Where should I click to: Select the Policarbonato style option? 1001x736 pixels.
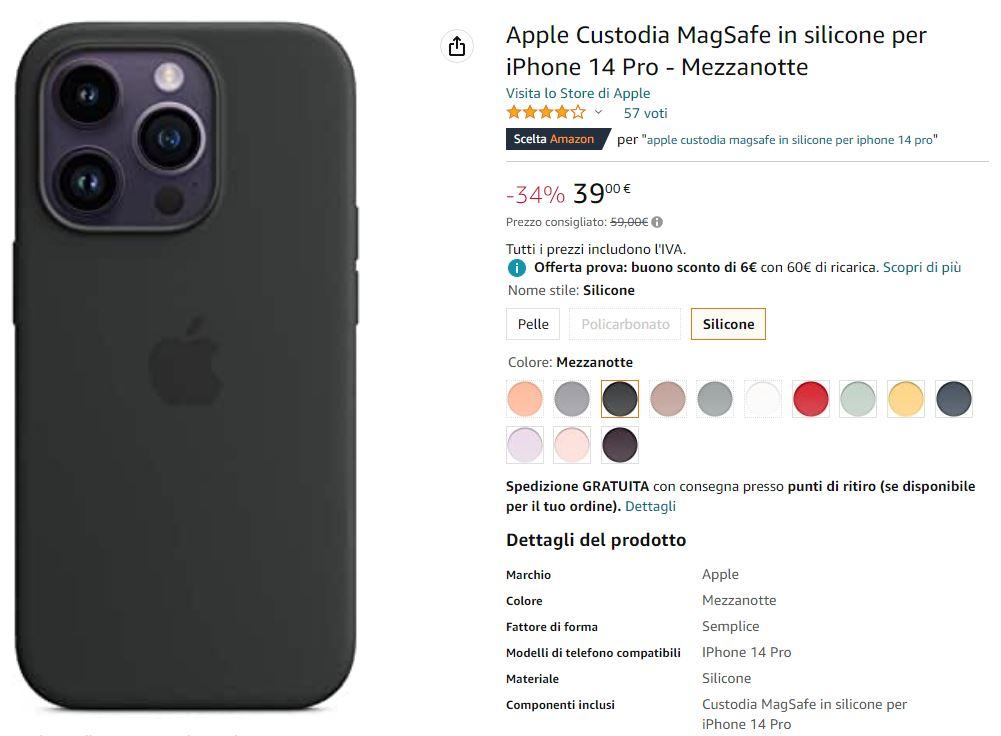click(625, 324)
